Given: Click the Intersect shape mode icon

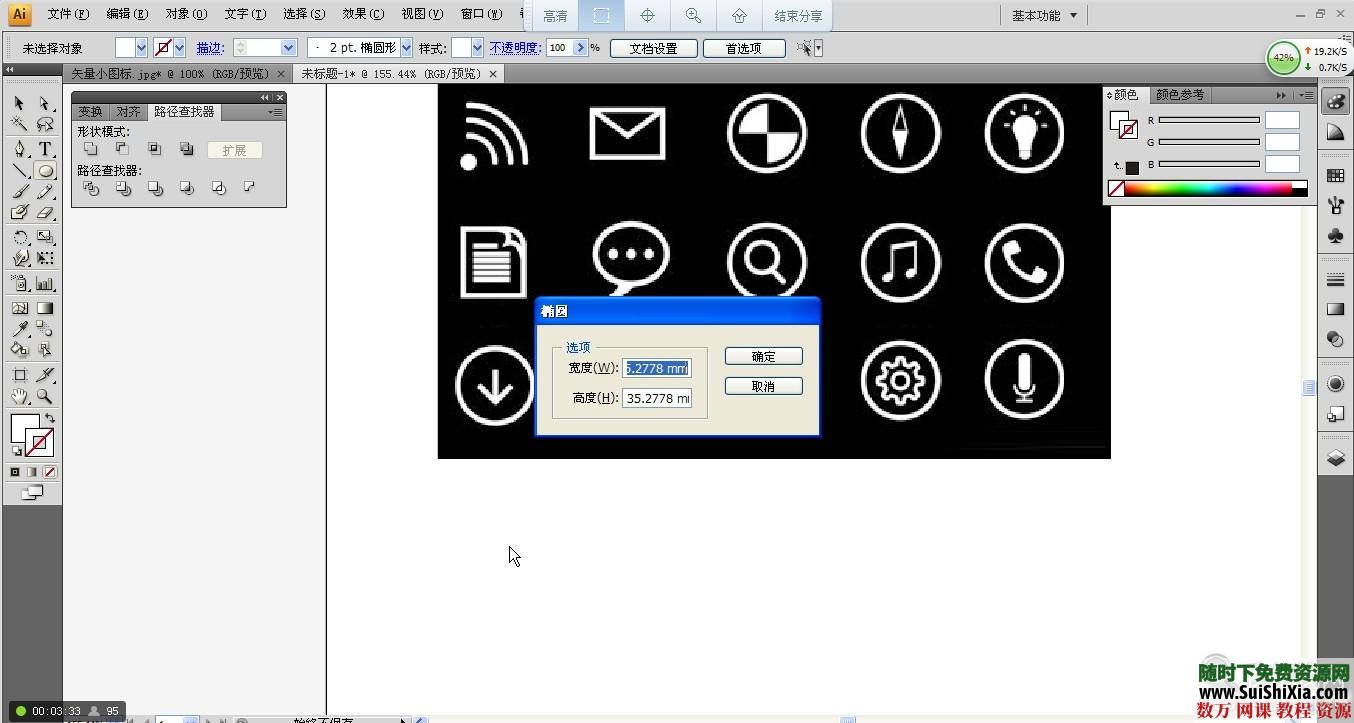Looking at the screenshot, I should click(x=154, y=149).
